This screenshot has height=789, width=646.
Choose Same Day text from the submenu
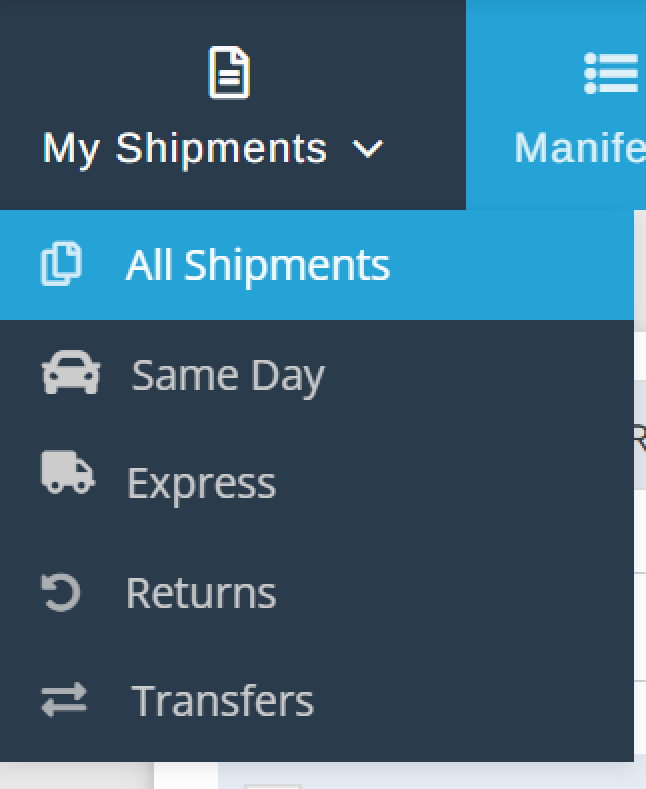[x=228, y=376]
